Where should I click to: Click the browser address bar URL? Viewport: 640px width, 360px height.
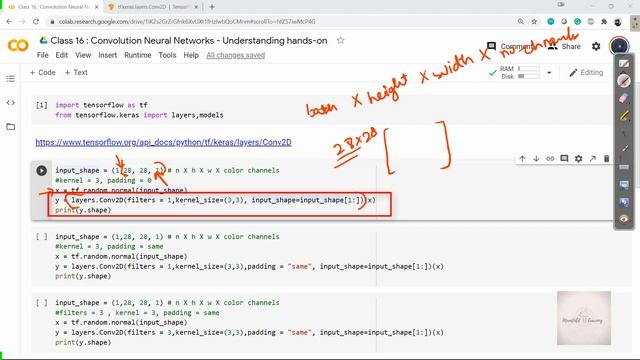(x=187, y=22)
